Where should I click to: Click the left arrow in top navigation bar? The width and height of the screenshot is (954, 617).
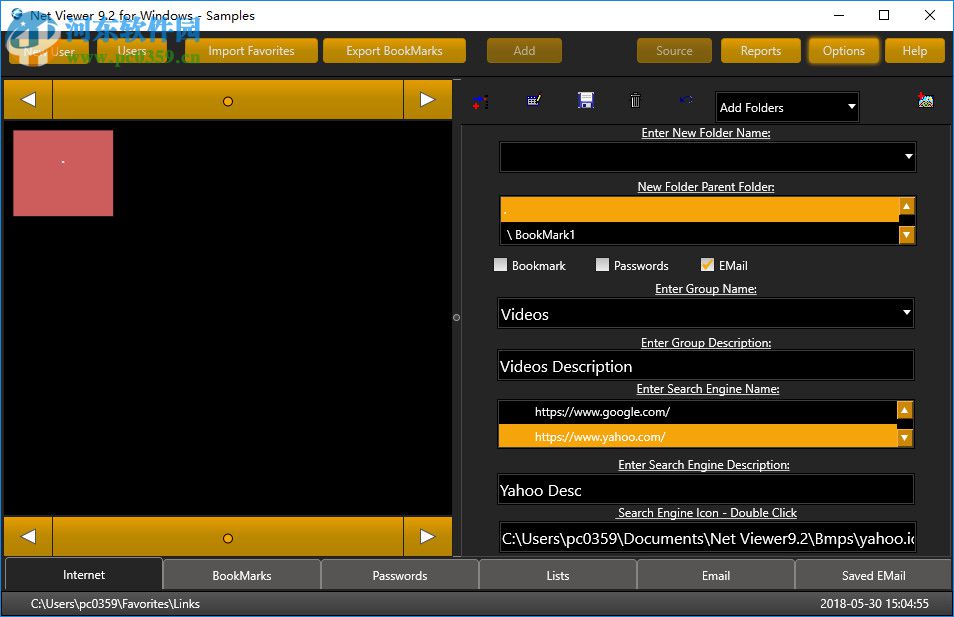pos(29,100)
